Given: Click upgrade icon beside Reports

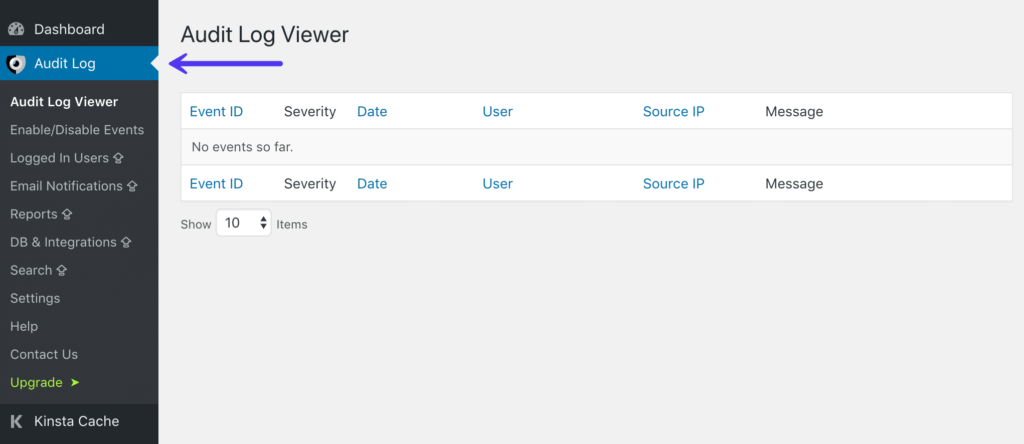Looking at the screenshot, I should point(68,214).
